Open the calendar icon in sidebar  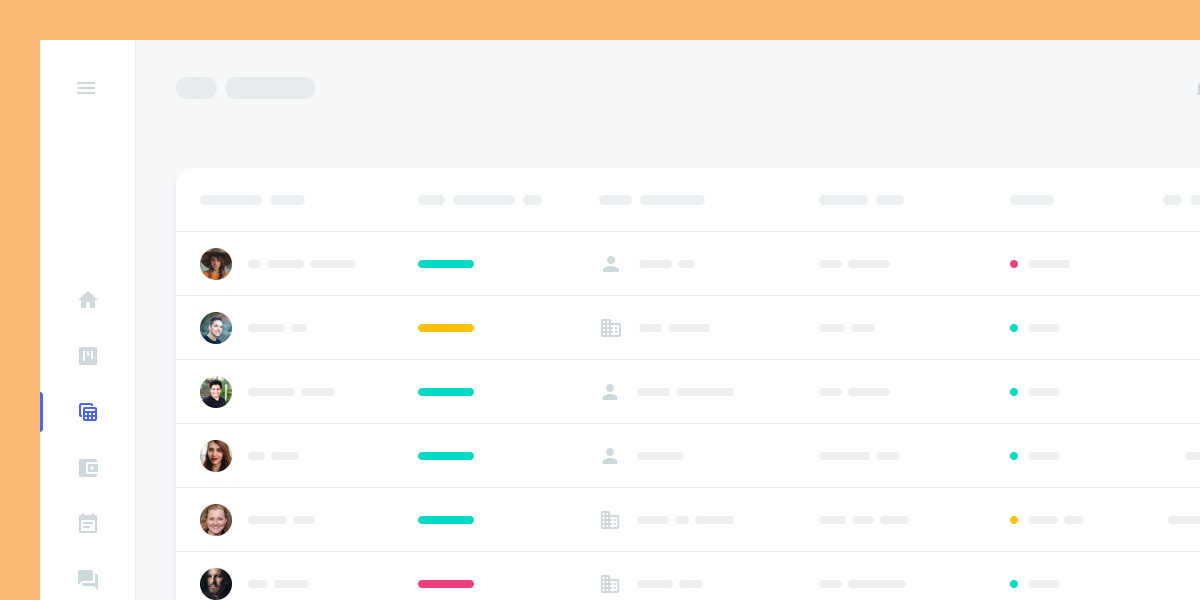[88, 523]
